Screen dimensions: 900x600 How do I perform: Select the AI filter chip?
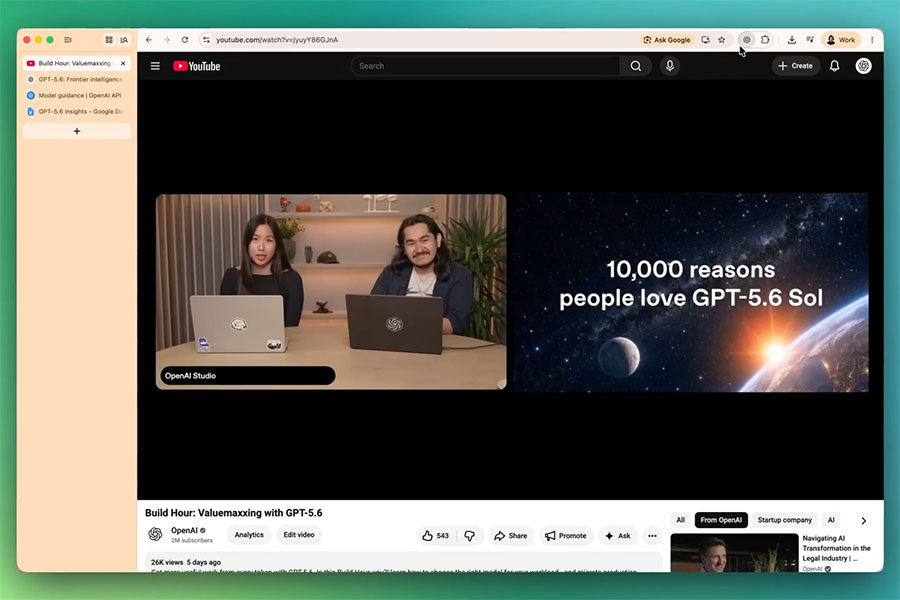[831, 520]
